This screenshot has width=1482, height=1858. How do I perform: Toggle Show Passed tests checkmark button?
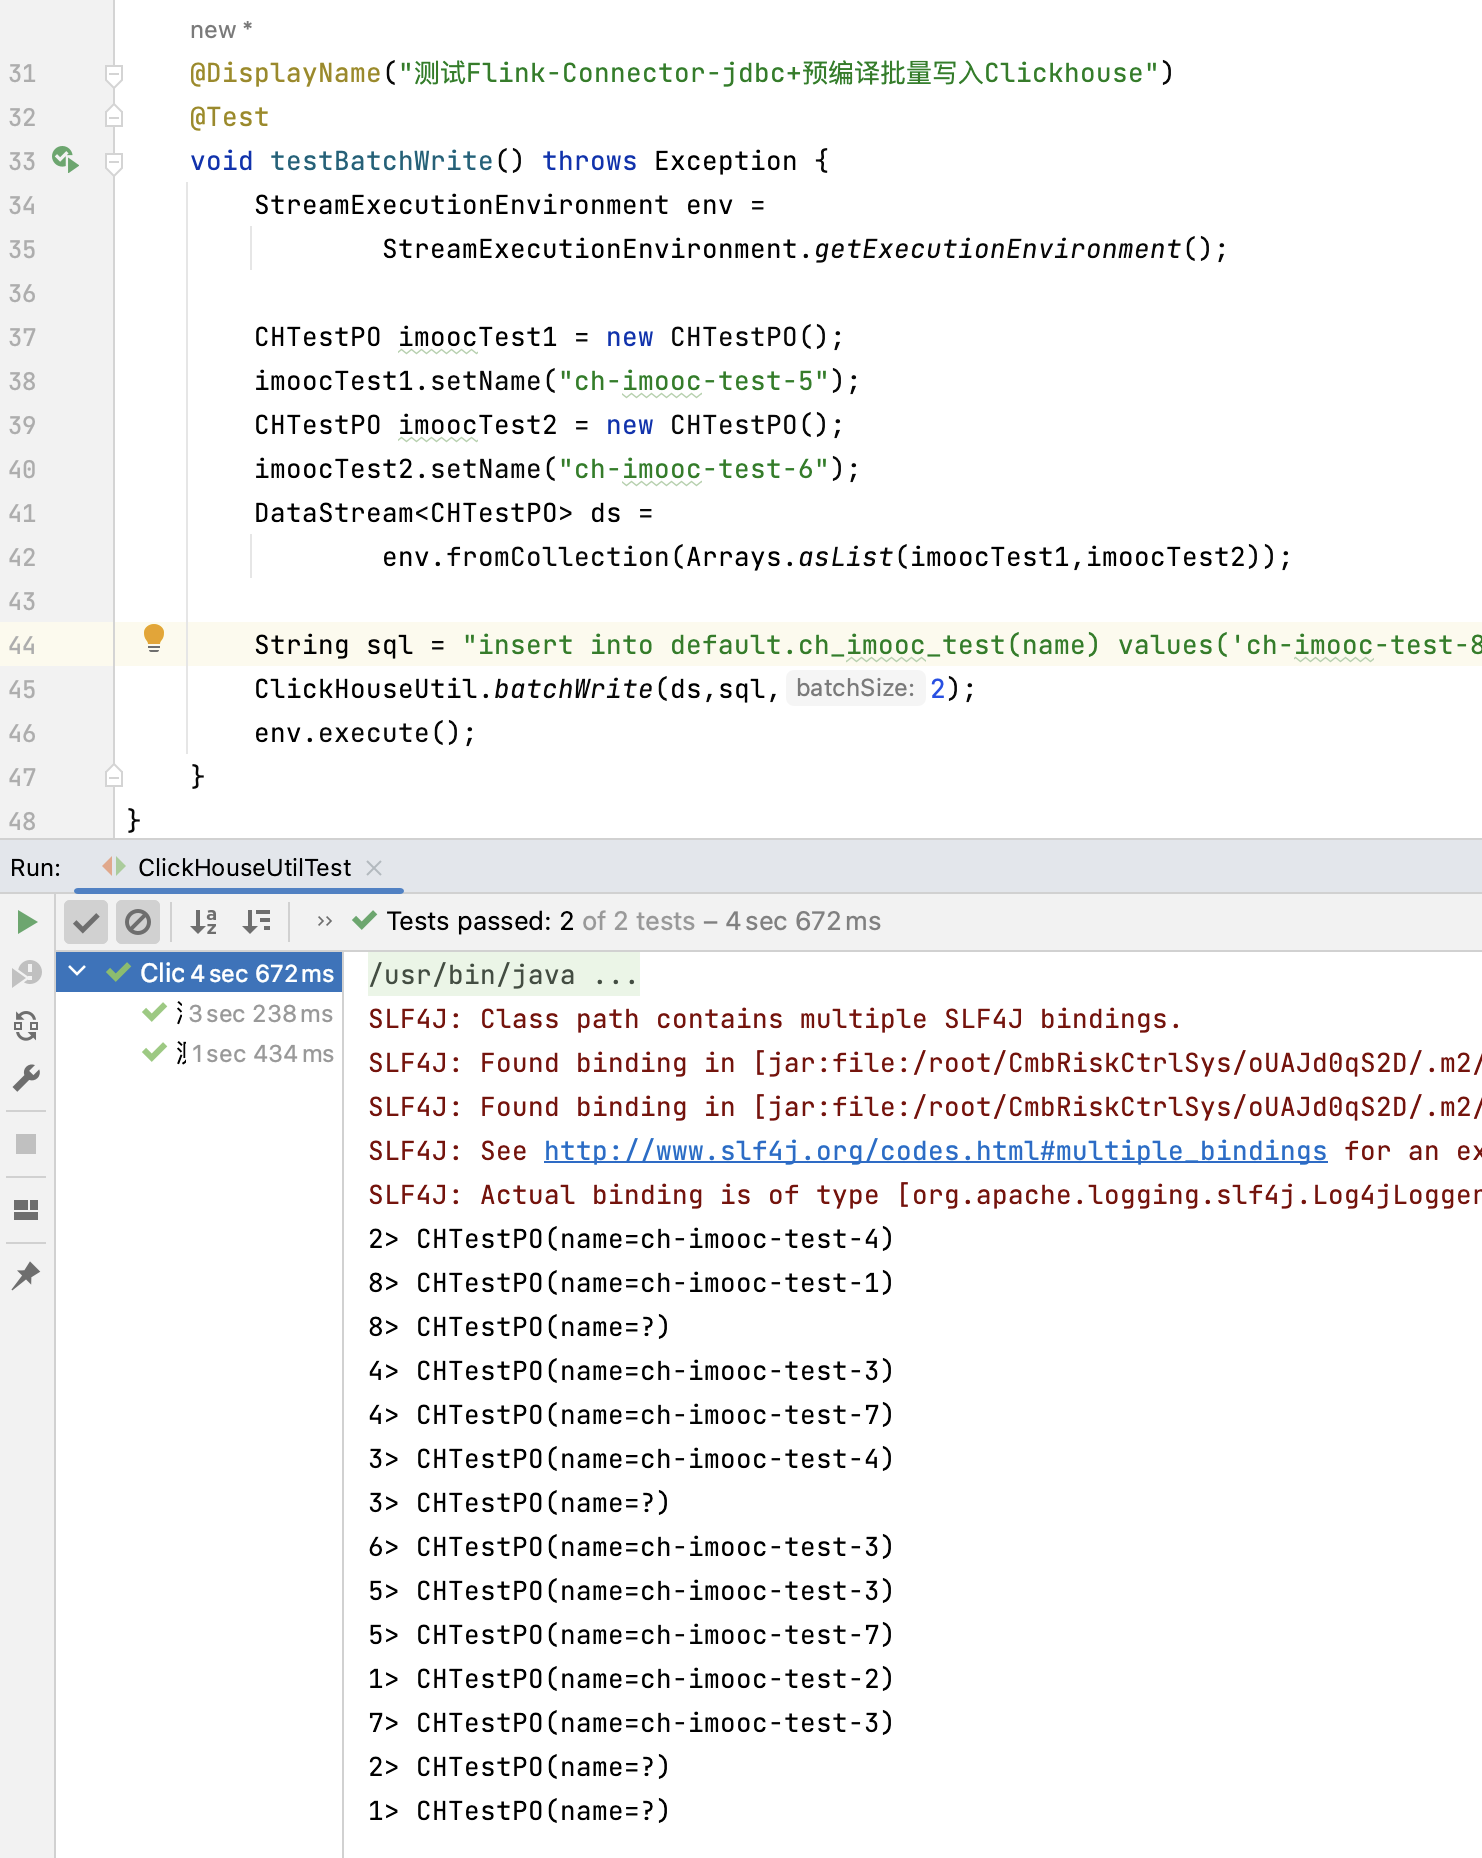pos(86,921)
